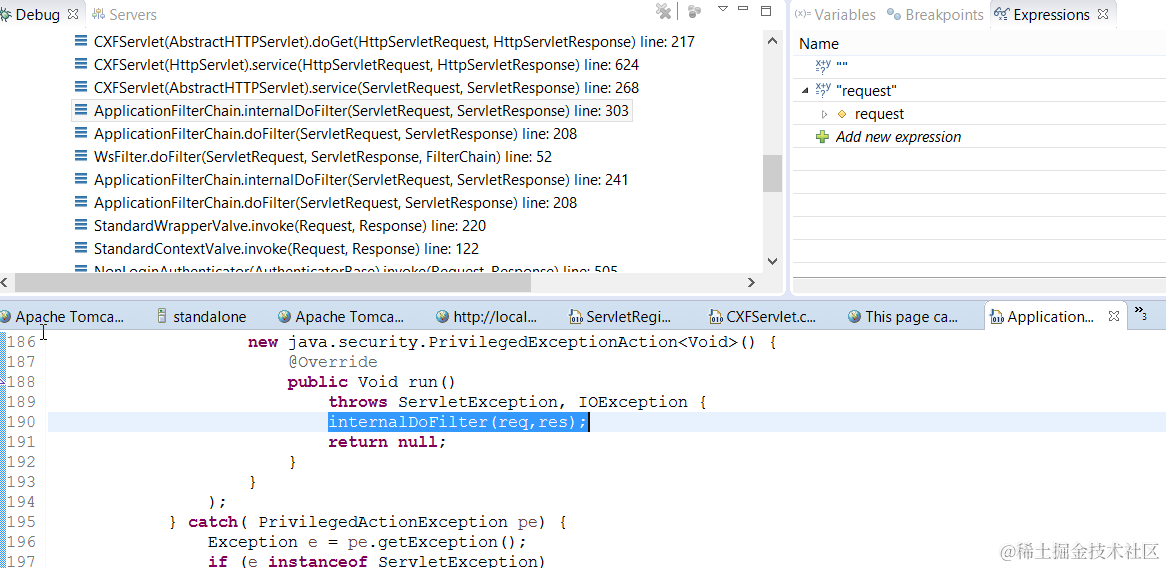Open the This page ca... browser tab
Screen dimensions: 1166x568
(904, 317)
